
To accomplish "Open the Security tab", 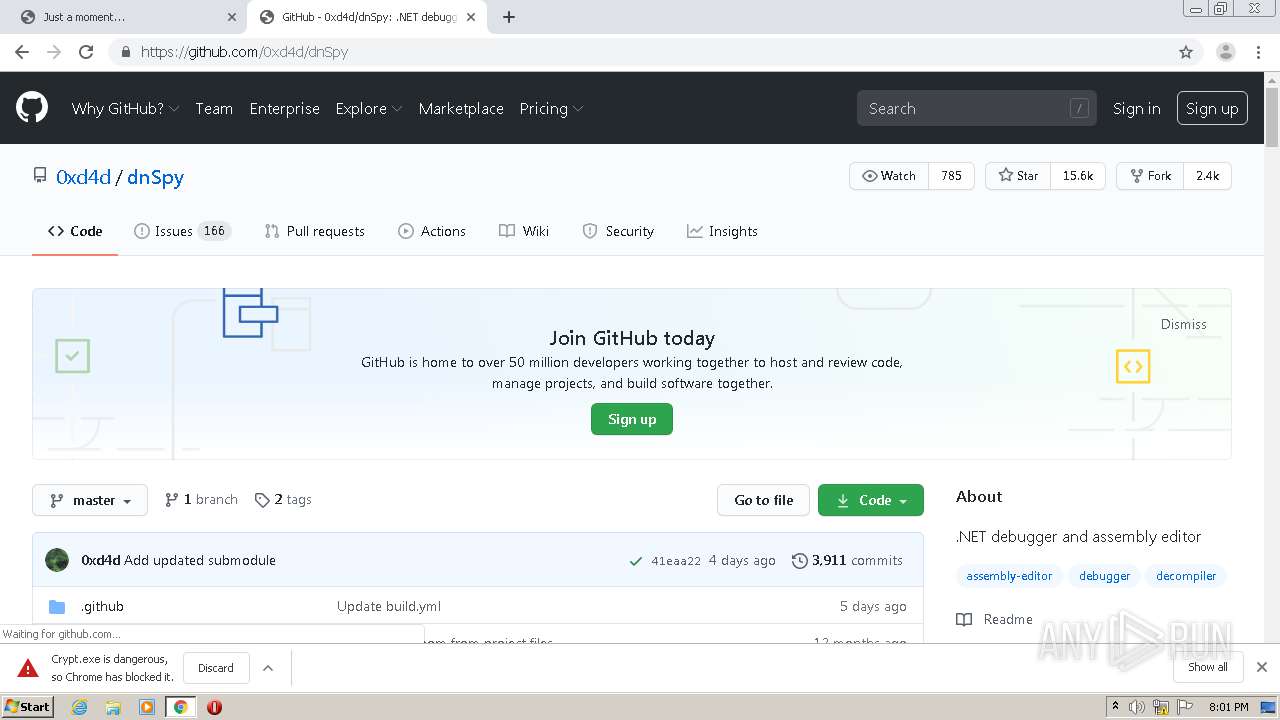I will [618, 231].
